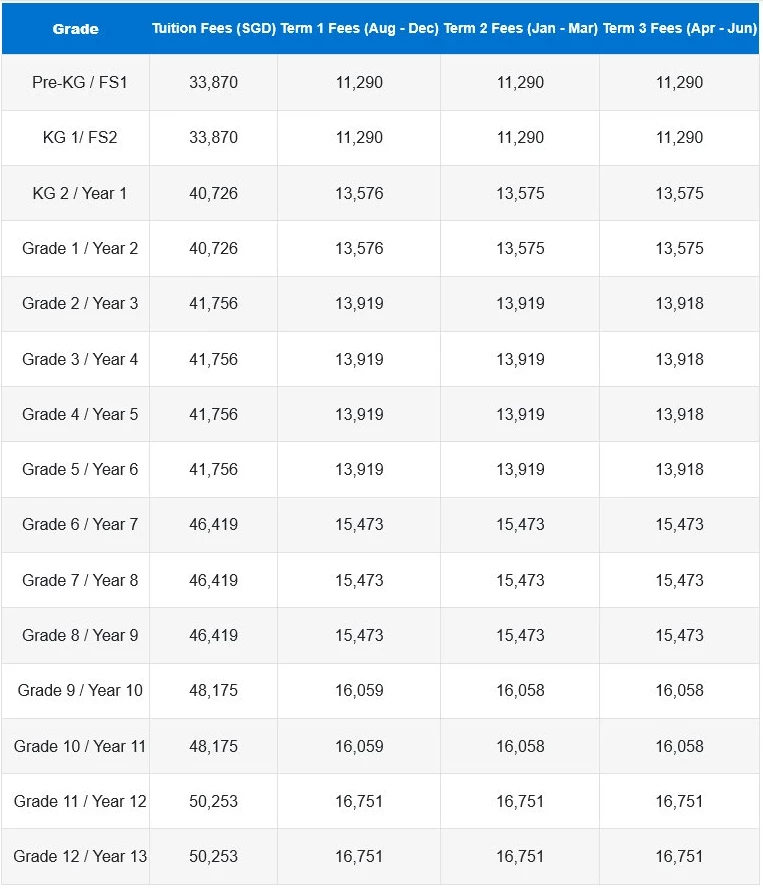
Task: Click the Tuition Fees (SGD) header
Action: click(214, 28)
